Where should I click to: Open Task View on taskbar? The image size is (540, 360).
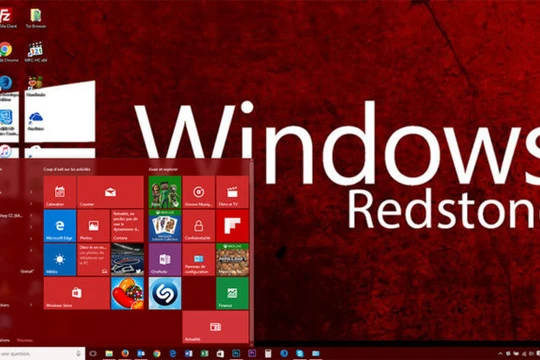point(93,353)
